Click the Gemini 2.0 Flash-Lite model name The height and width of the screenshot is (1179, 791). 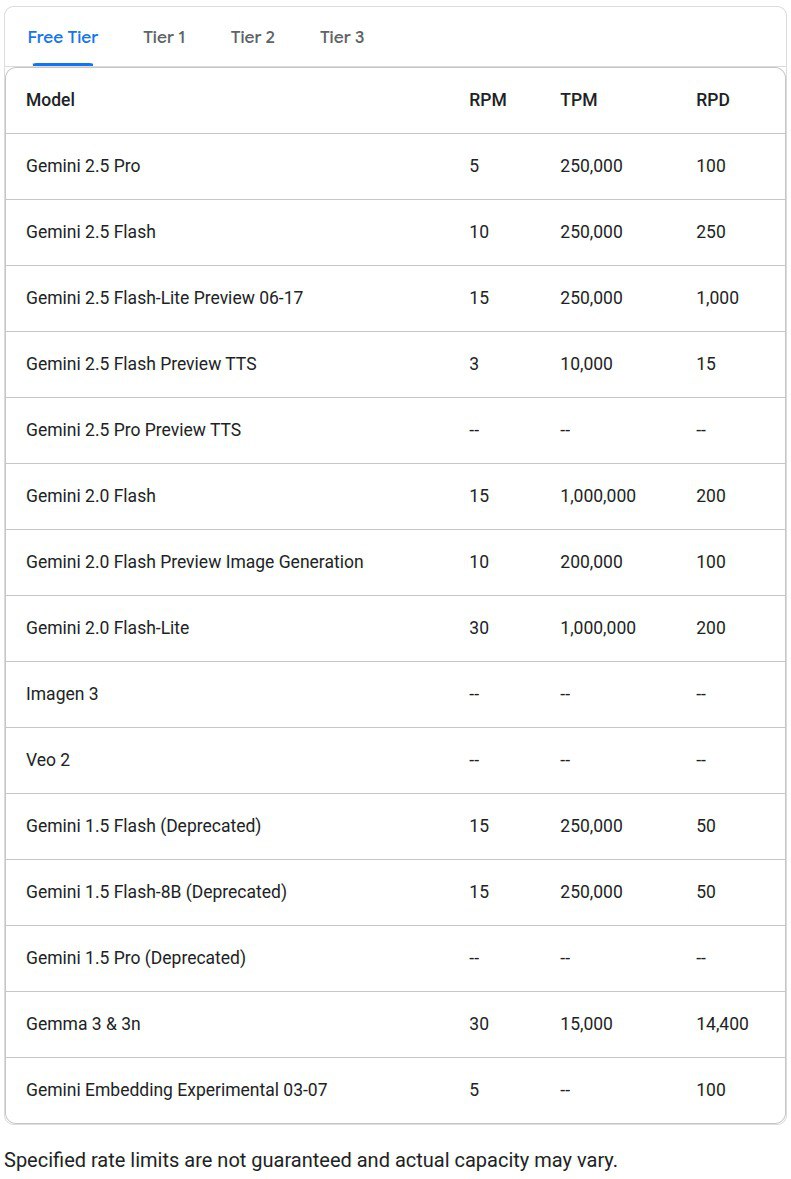(x=107, y=628)
